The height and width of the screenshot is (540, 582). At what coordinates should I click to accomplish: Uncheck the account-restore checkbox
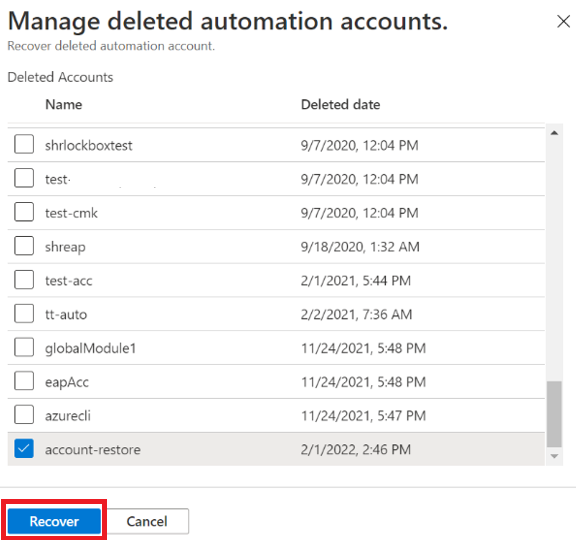click(x=24, y=448)
